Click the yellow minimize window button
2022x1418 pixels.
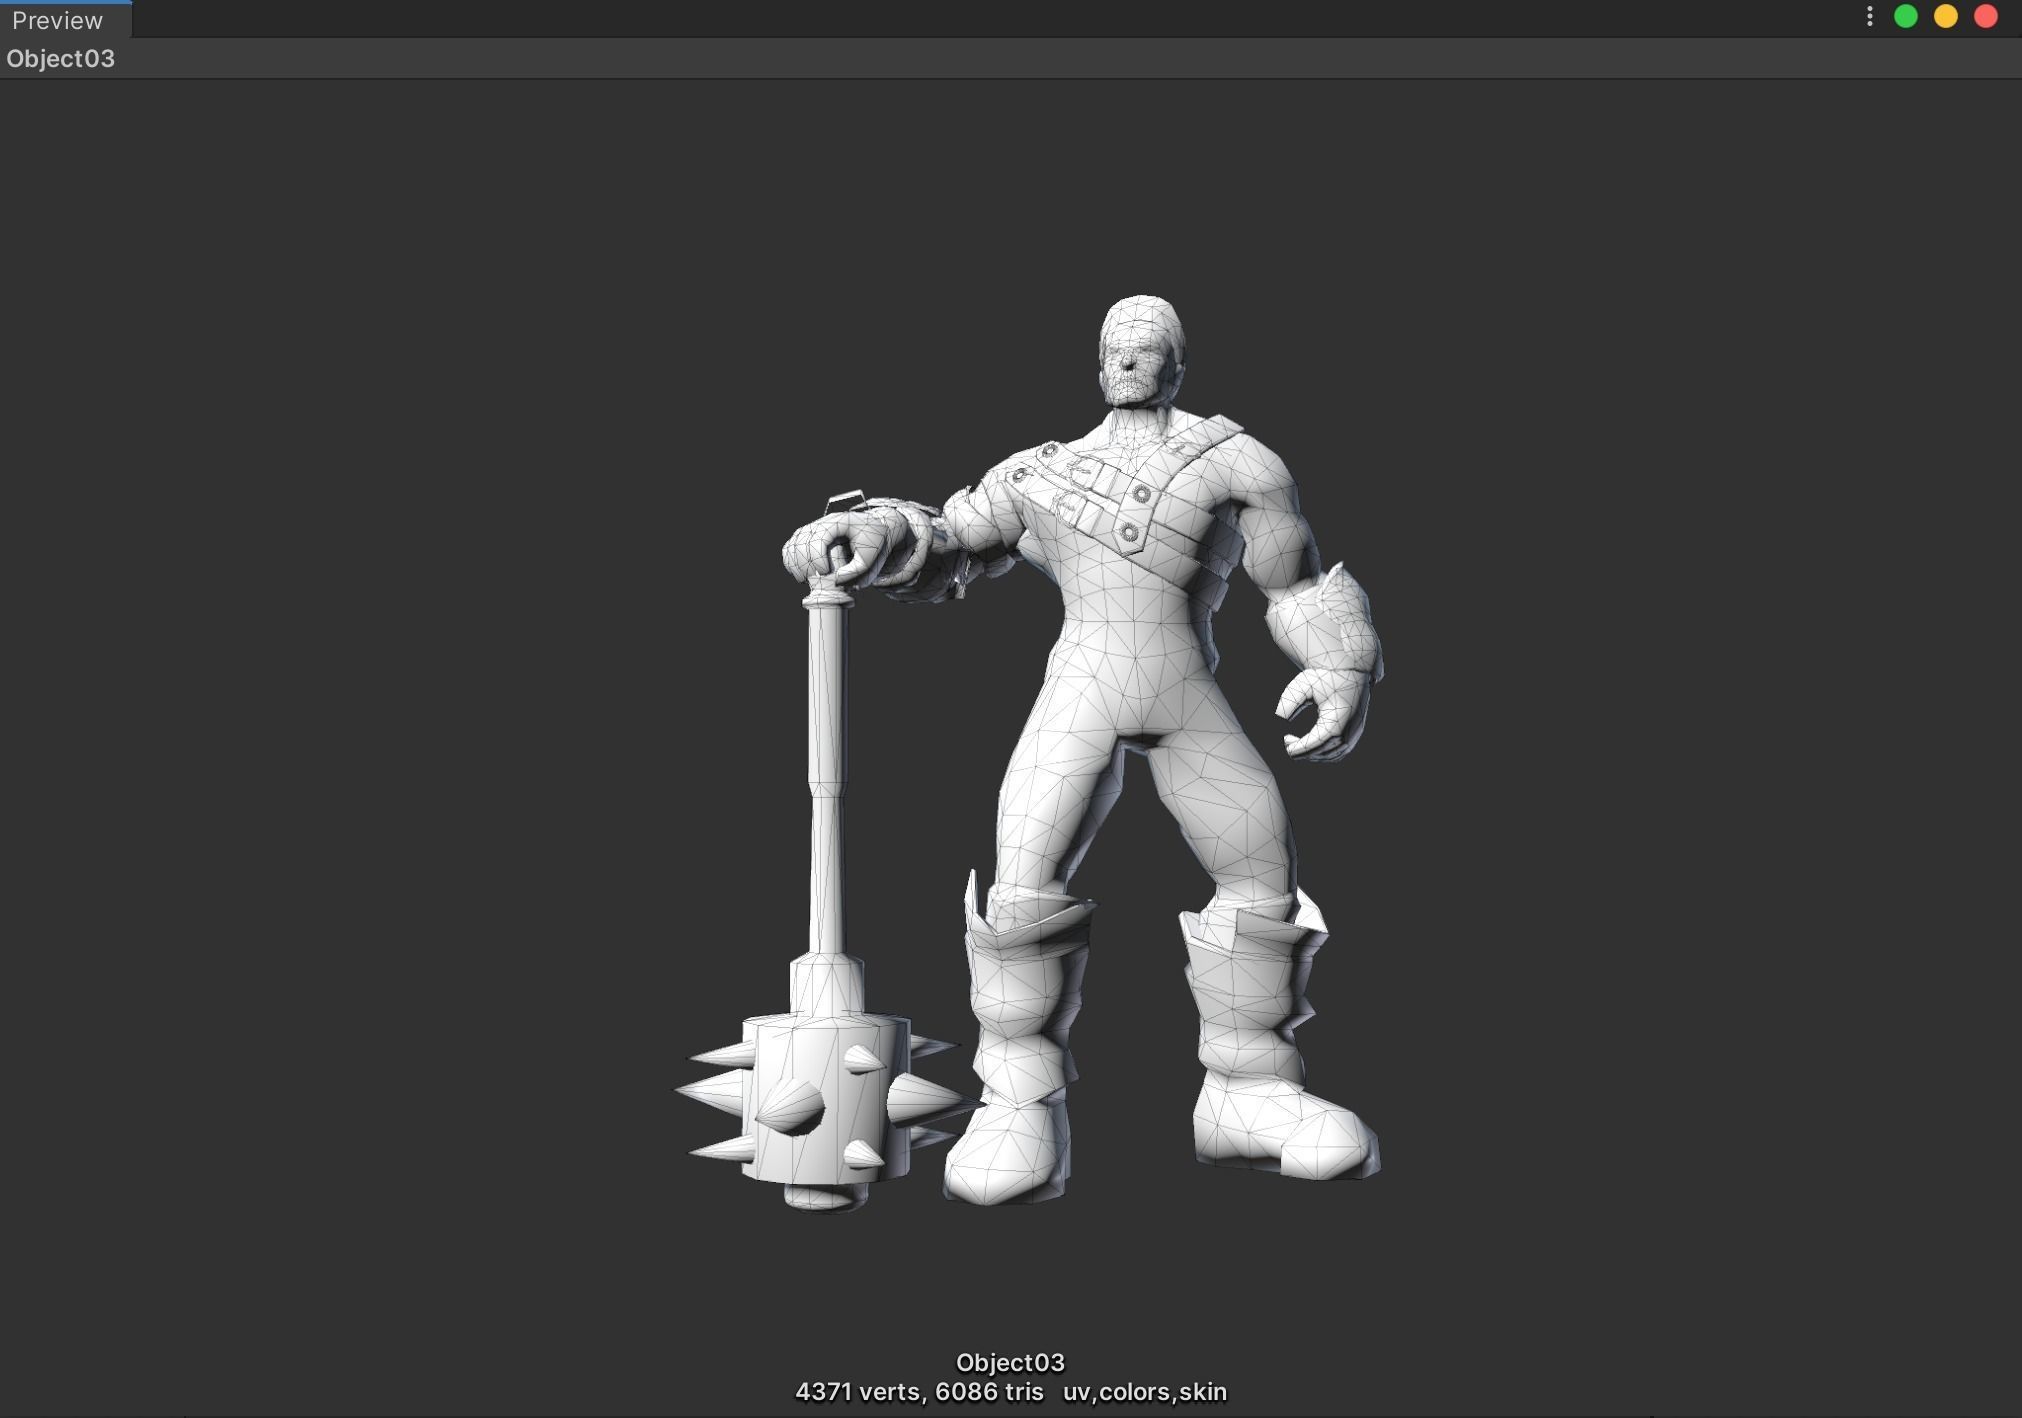1946,16
